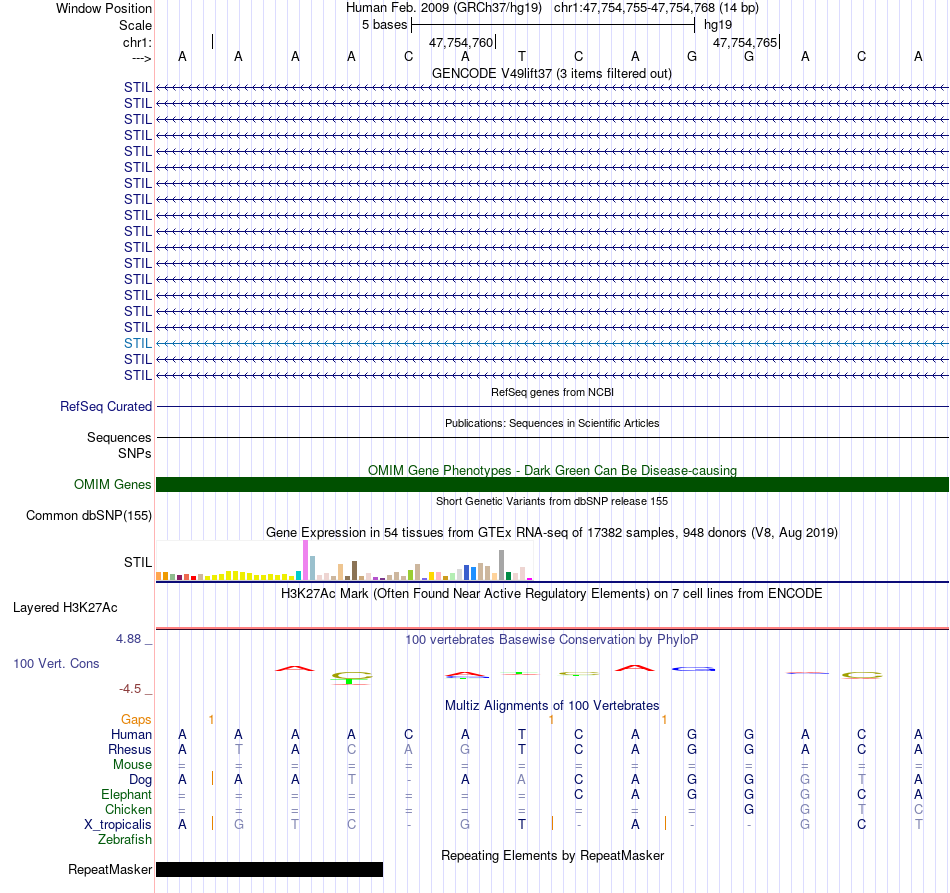Screen dimensions: 950x893
Task: Click the OMIM Genes label
Action: (112, 484)
